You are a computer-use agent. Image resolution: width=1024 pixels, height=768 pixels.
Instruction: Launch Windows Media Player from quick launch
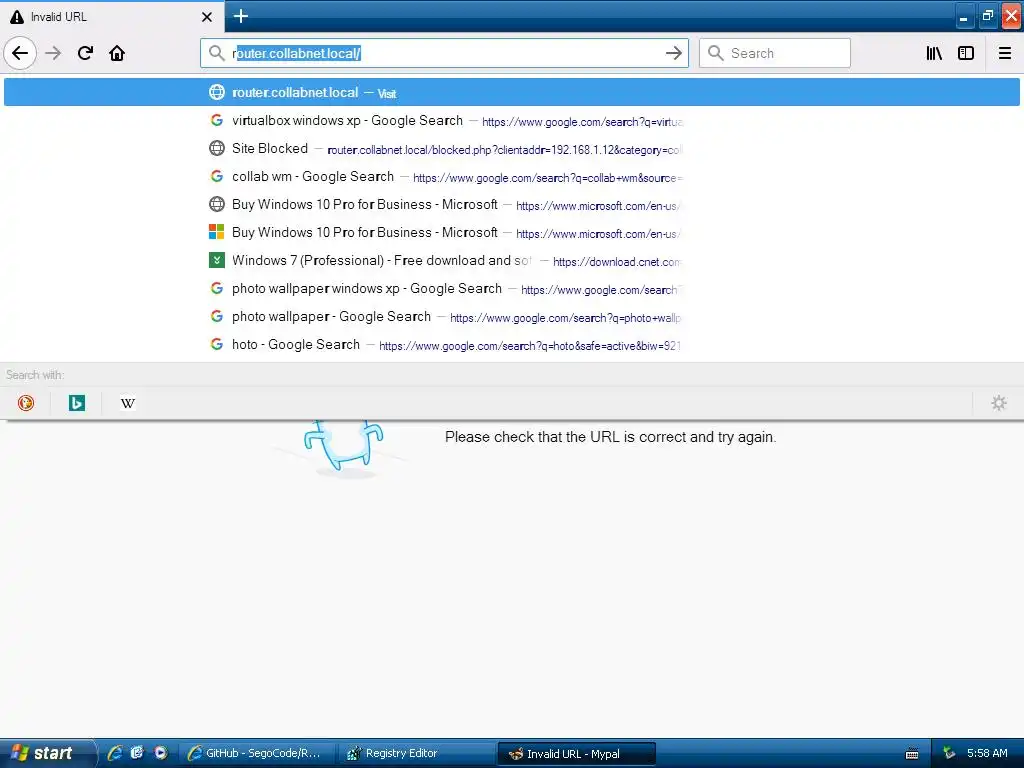click(160, 753)
